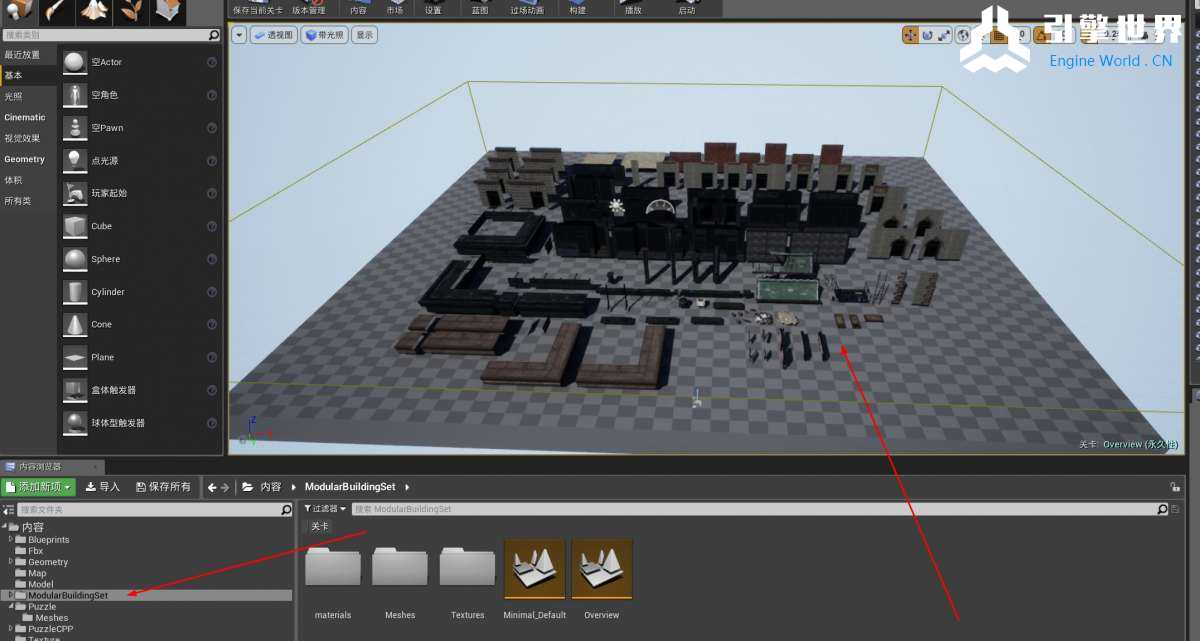Click the translate gizmo icon in viewport
The height and width of the screenshot is (641, 1200).
click(910, 35)
